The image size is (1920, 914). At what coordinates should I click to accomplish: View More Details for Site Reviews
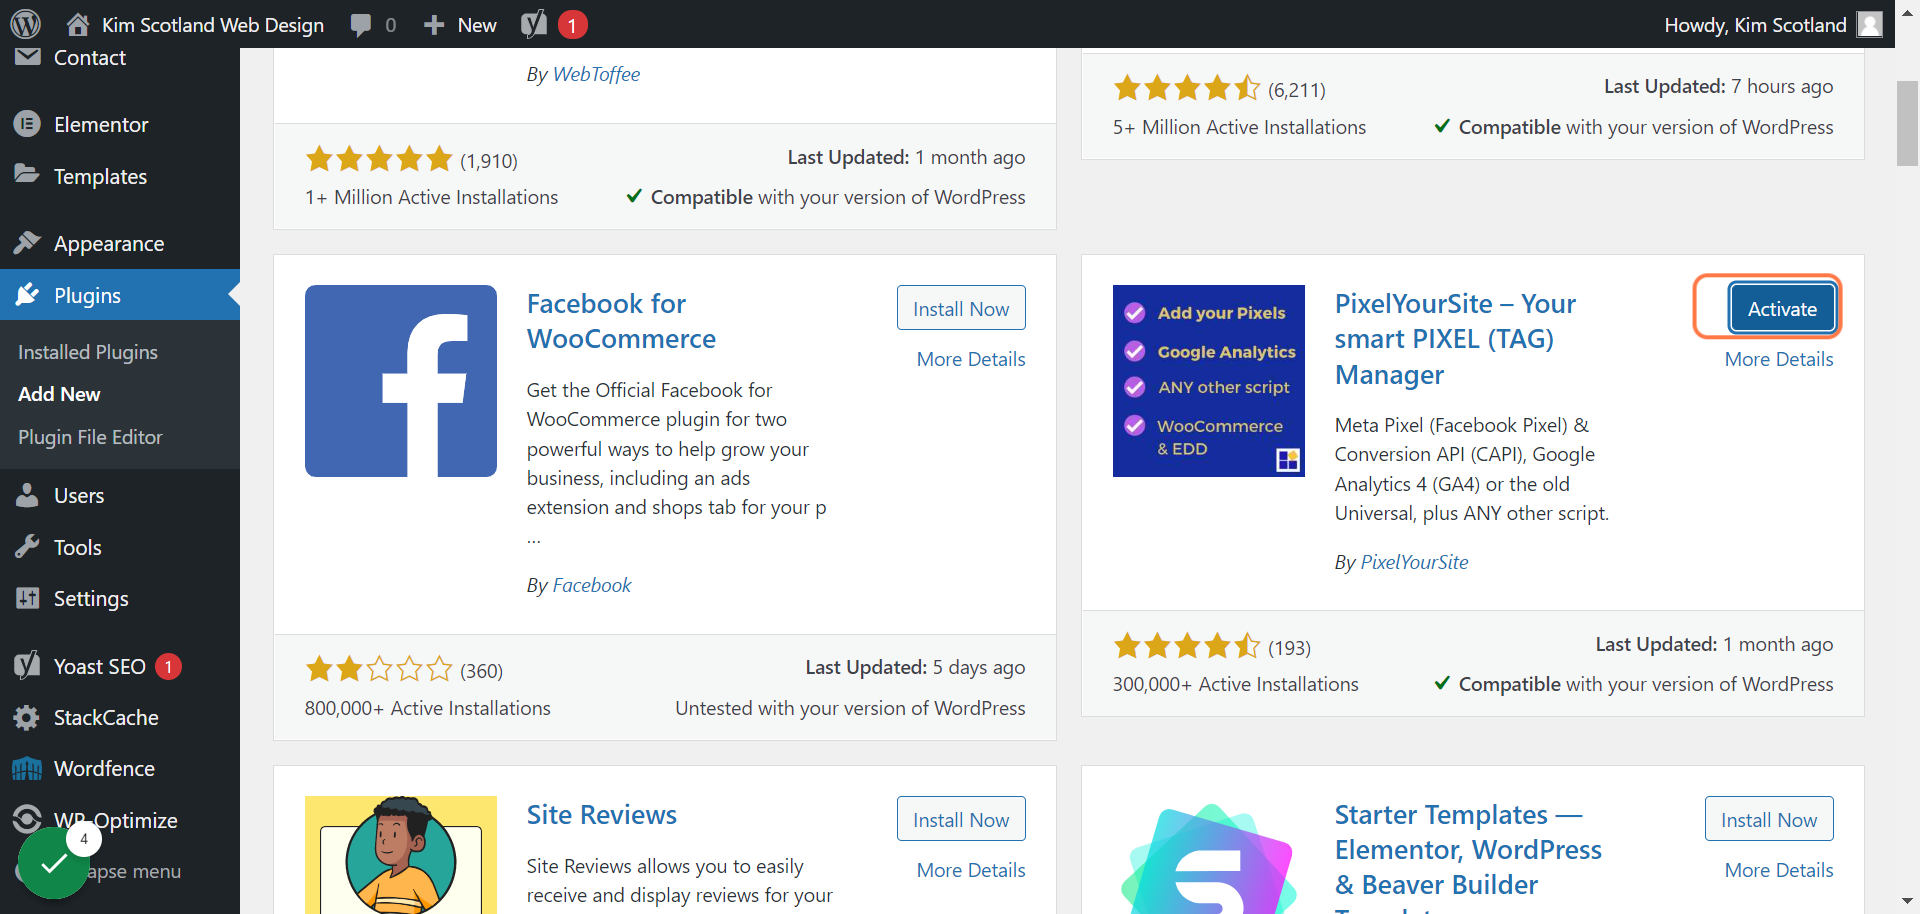click(x=971, y=870)
